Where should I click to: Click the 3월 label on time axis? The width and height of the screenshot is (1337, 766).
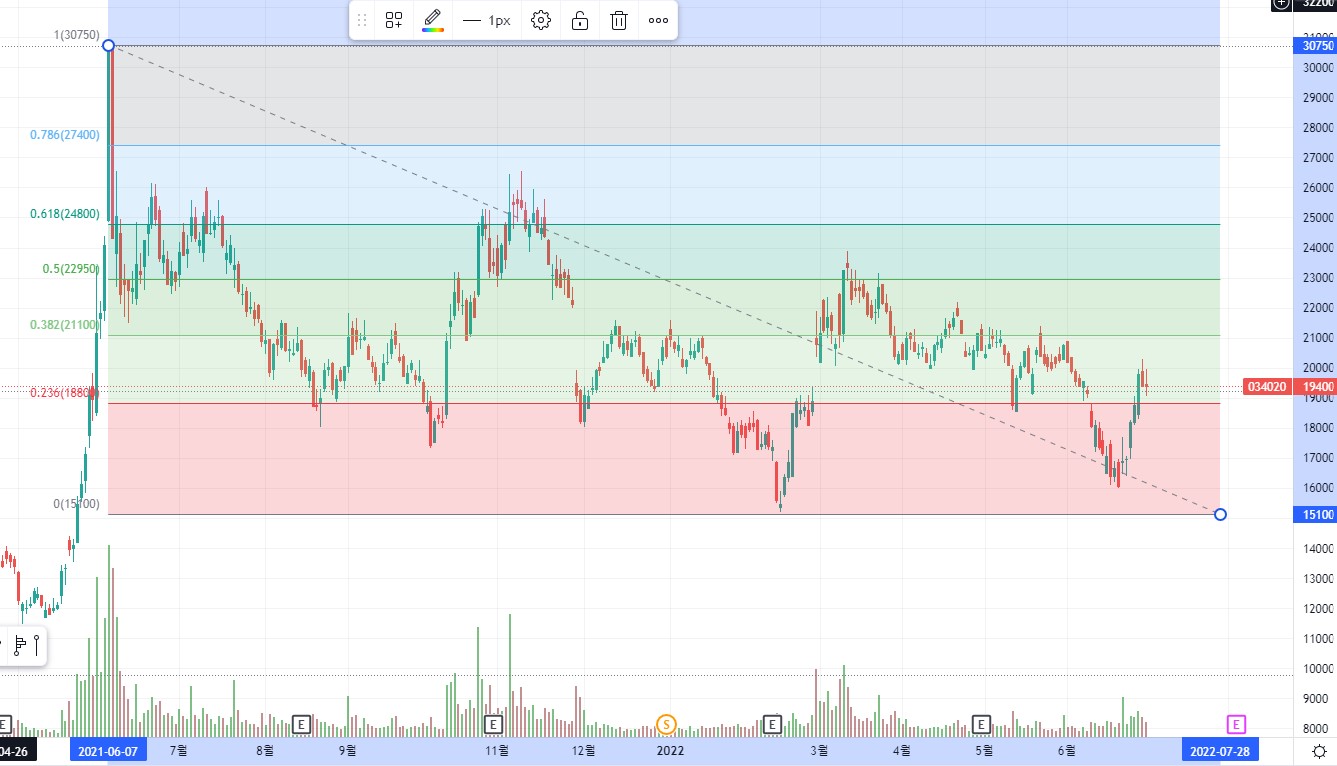[820, 750]
